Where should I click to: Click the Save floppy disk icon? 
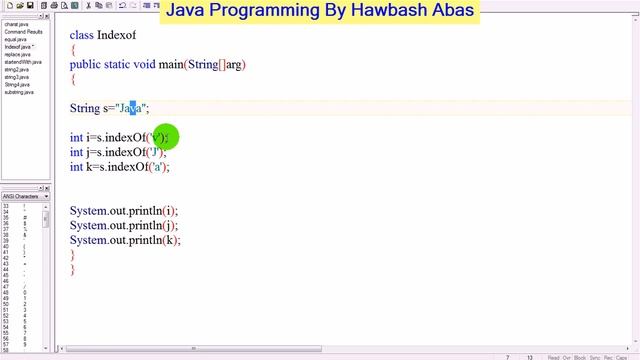click(x=30, y=6)
